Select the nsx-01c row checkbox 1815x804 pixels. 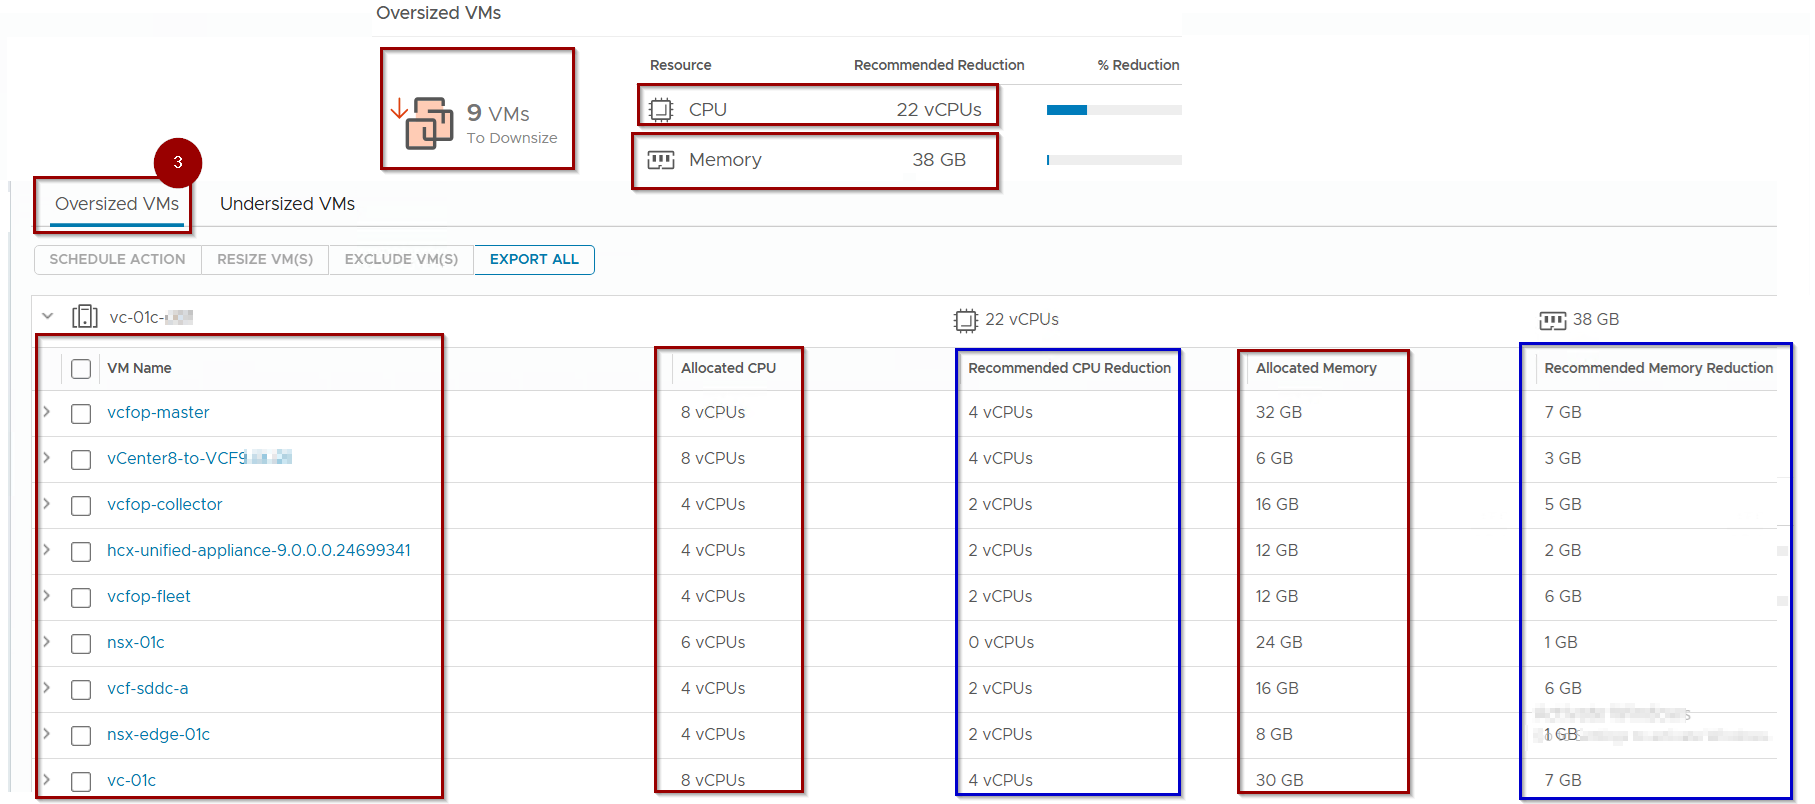pyautogui.click(x=81, y=643)
